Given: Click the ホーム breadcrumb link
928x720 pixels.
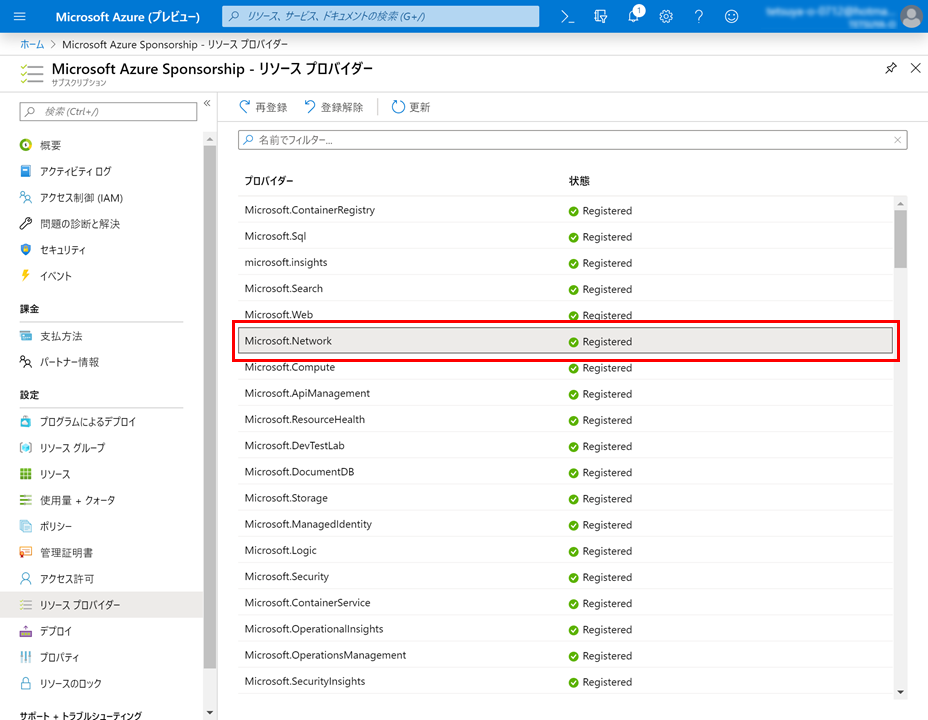Looking at the screenshot, I should 32,45.
